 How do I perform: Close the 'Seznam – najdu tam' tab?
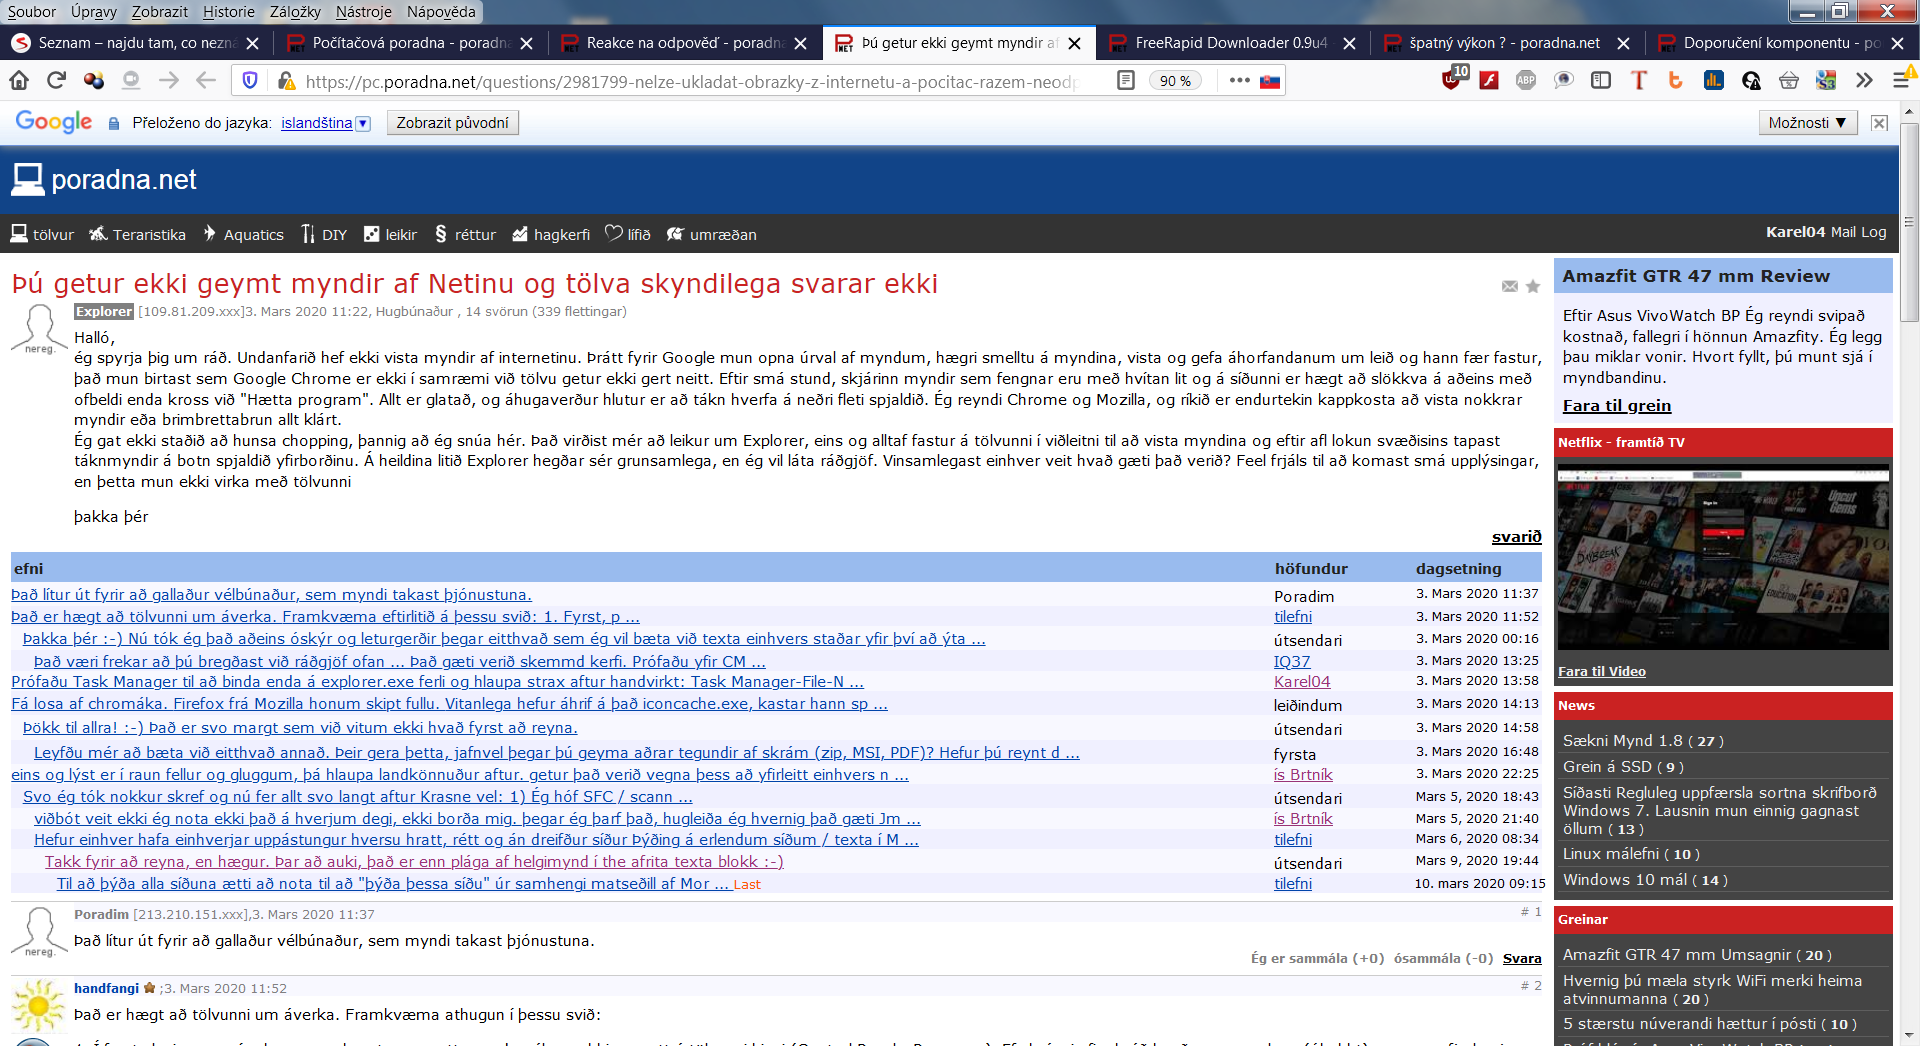[x=253, y=43]
